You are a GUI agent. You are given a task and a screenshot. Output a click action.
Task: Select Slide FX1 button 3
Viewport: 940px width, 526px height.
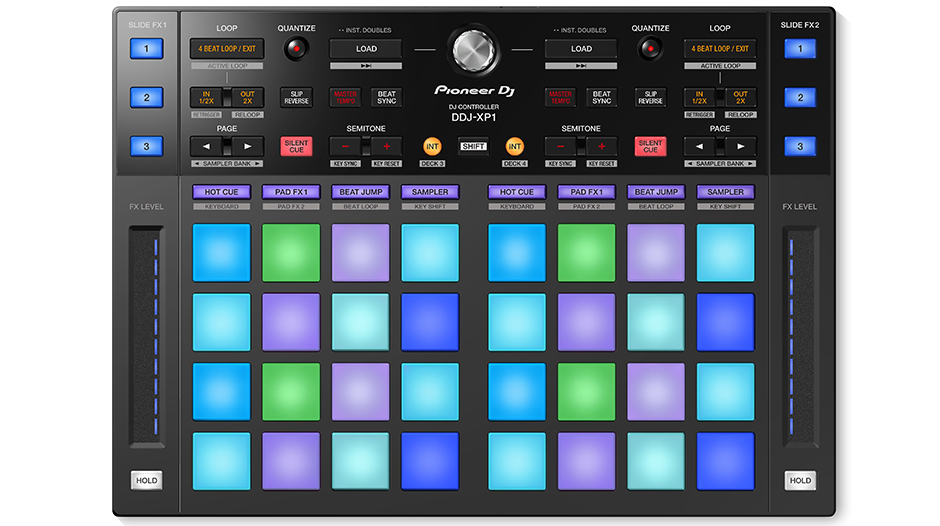click(146, 146)
